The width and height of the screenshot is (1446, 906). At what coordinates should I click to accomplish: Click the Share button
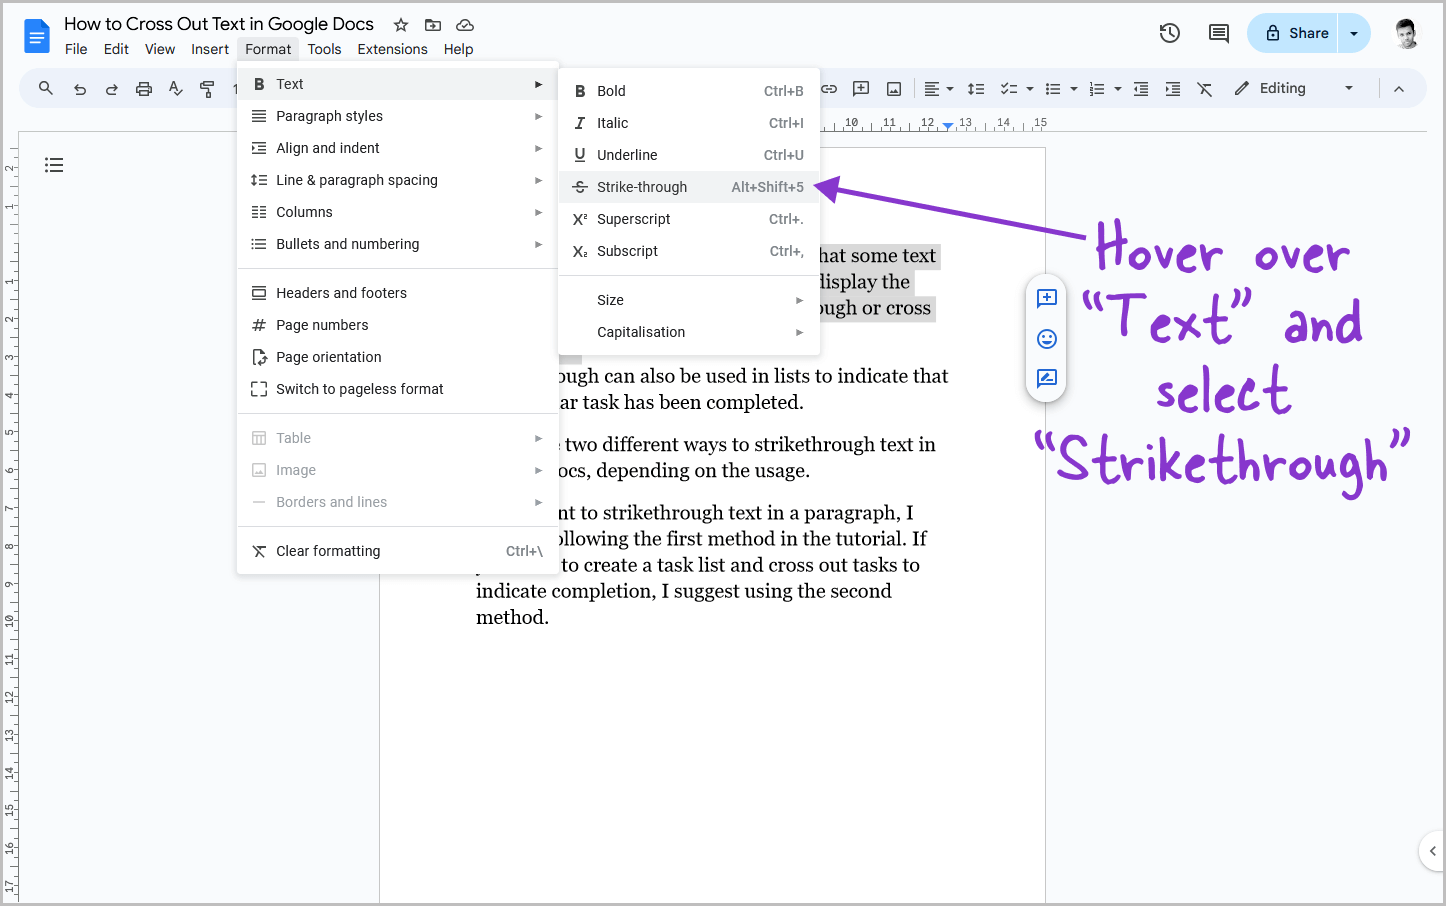pyautogui.click(x=1294, y=33)
